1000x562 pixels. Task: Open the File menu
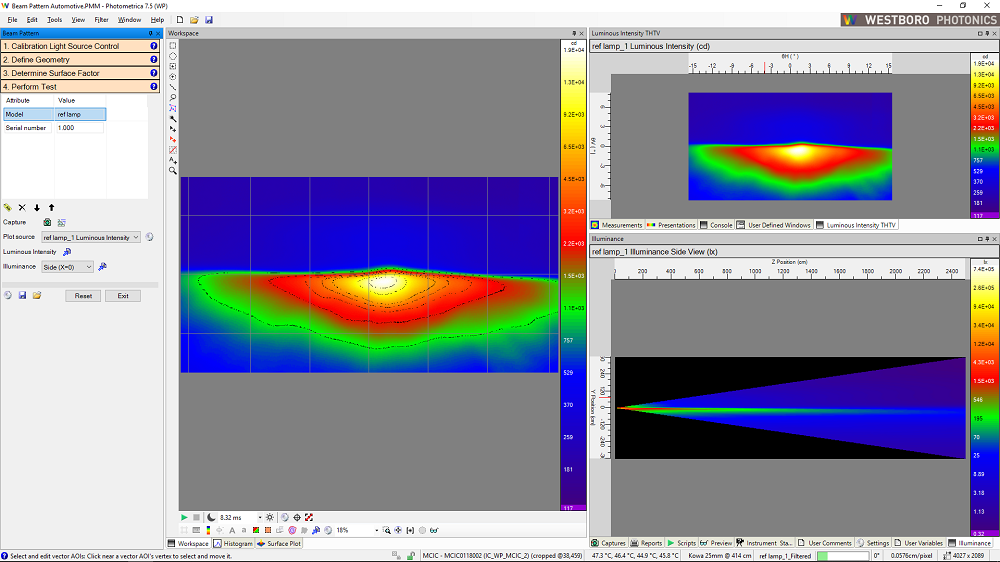[x=12, y=20]
